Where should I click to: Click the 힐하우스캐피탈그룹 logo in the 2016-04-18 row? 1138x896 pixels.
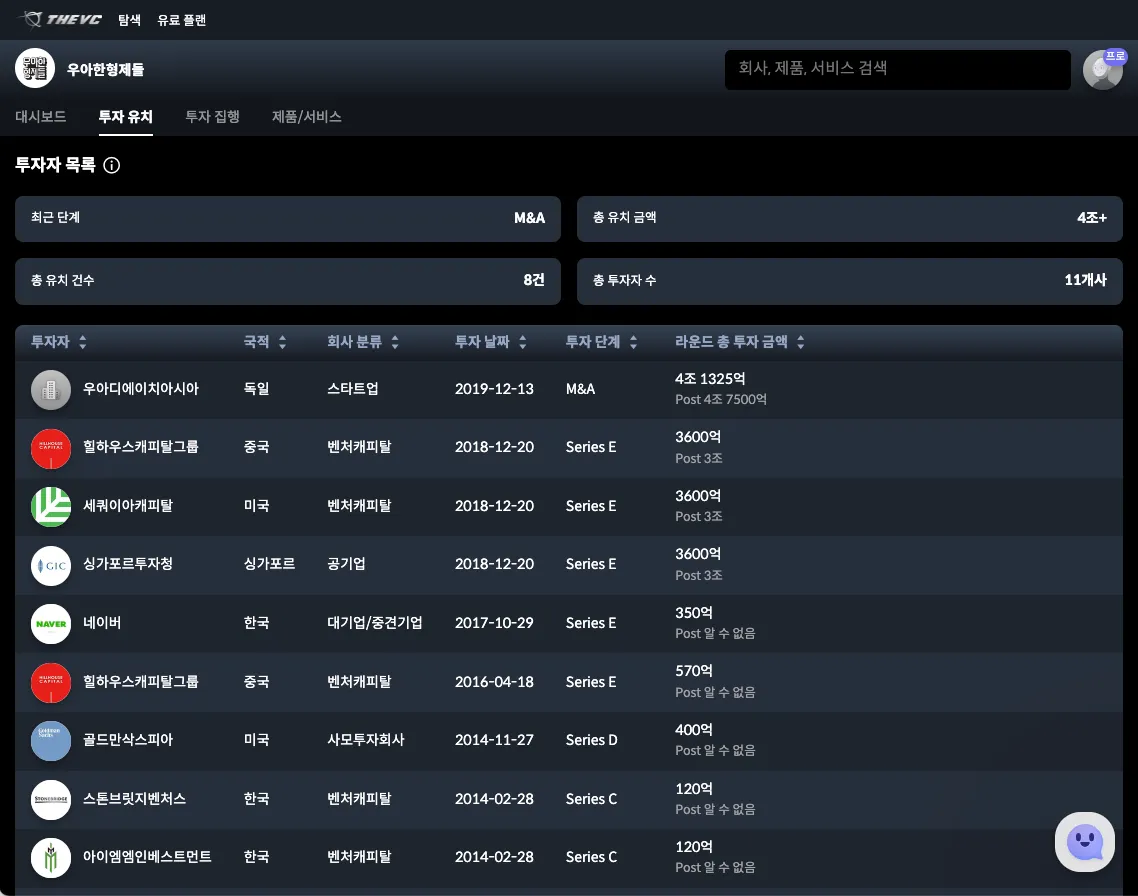(x=51, y=682)
